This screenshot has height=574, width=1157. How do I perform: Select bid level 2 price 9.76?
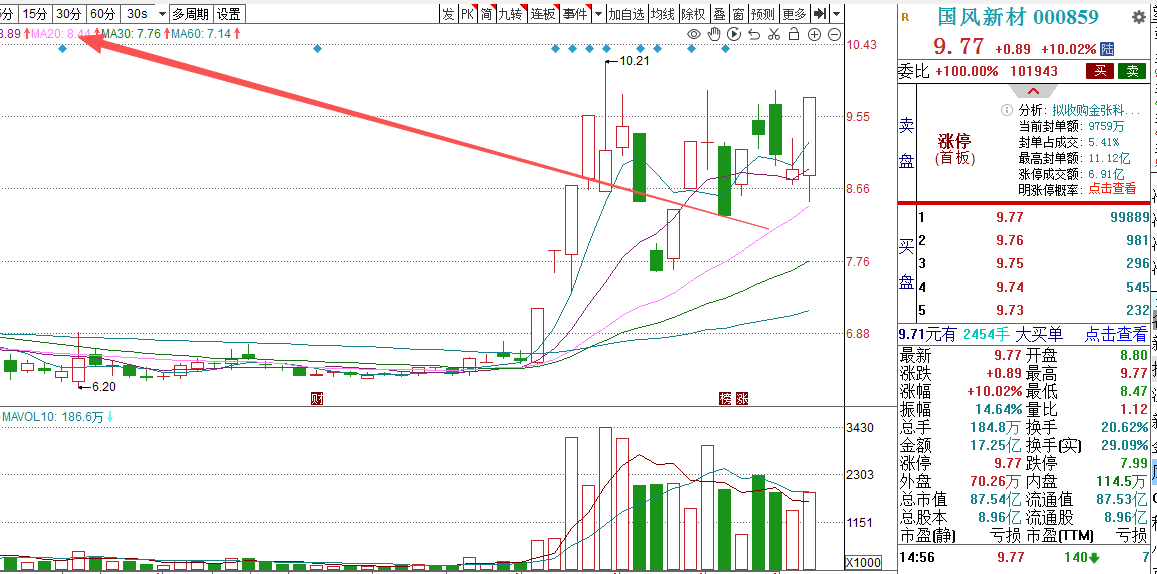tap(1012, 241)
